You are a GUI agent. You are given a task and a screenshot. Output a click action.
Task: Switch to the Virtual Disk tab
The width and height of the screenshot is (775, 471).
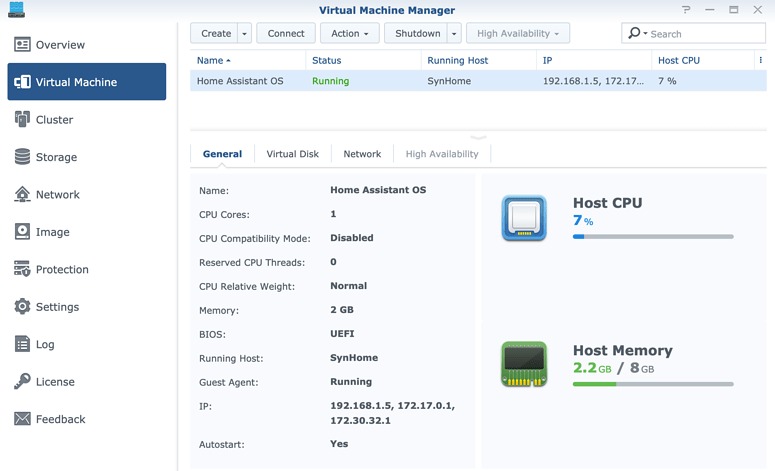(x=293, y=154)
